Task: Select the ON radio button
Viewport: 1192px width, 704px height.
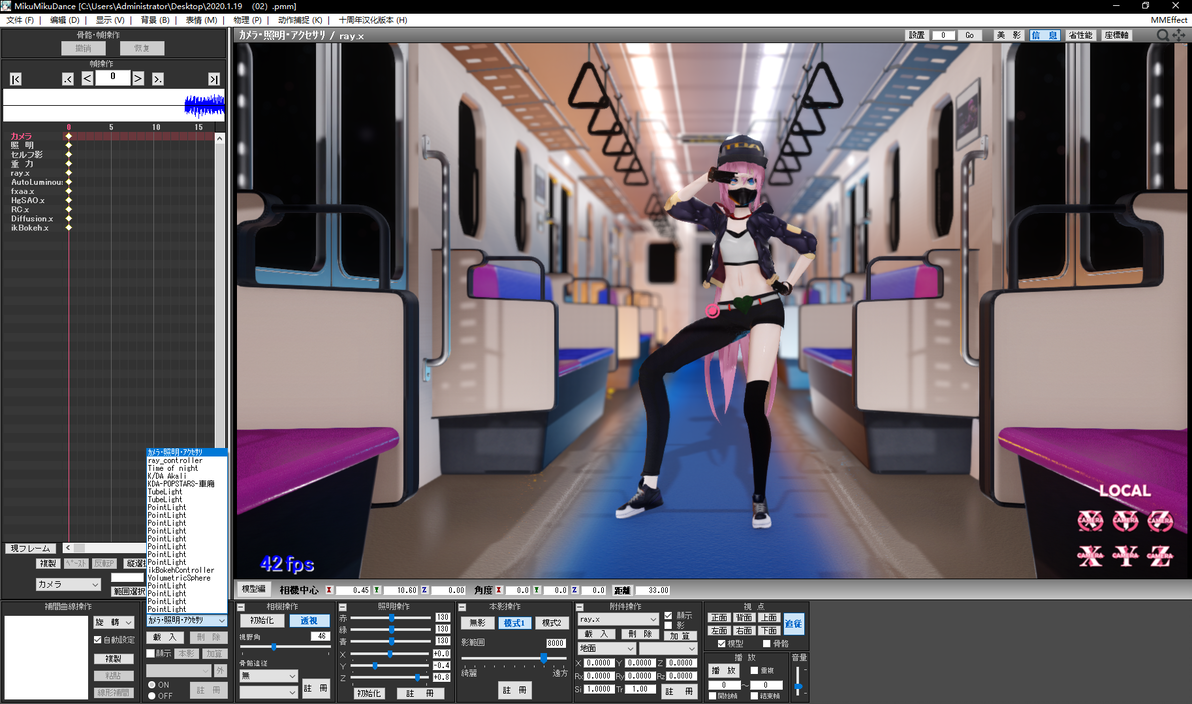Action: click(152, 685)
